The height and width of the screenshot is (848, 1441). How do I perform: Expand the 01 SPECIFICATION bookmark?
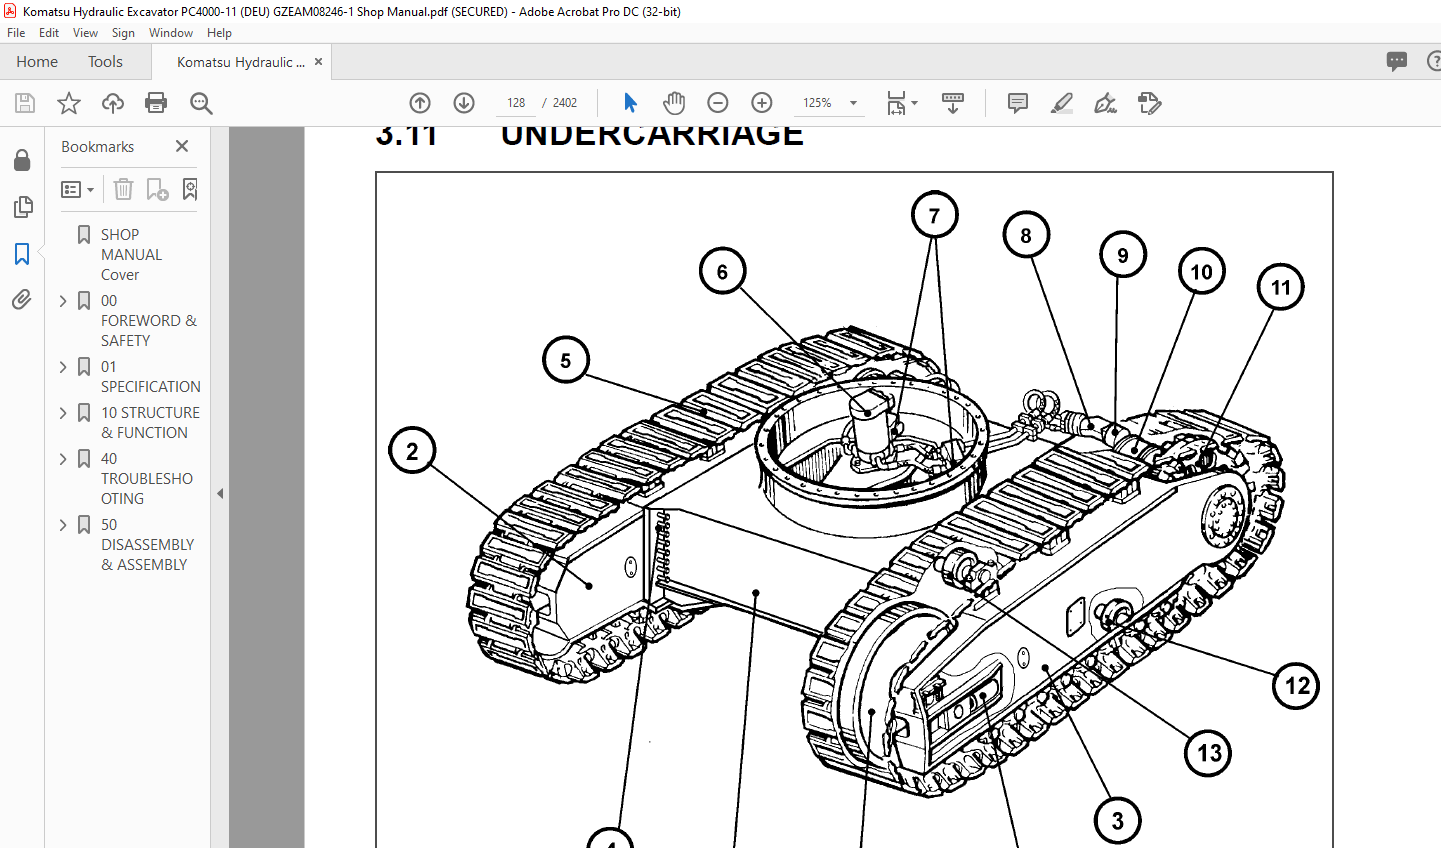tap(63, 366)
